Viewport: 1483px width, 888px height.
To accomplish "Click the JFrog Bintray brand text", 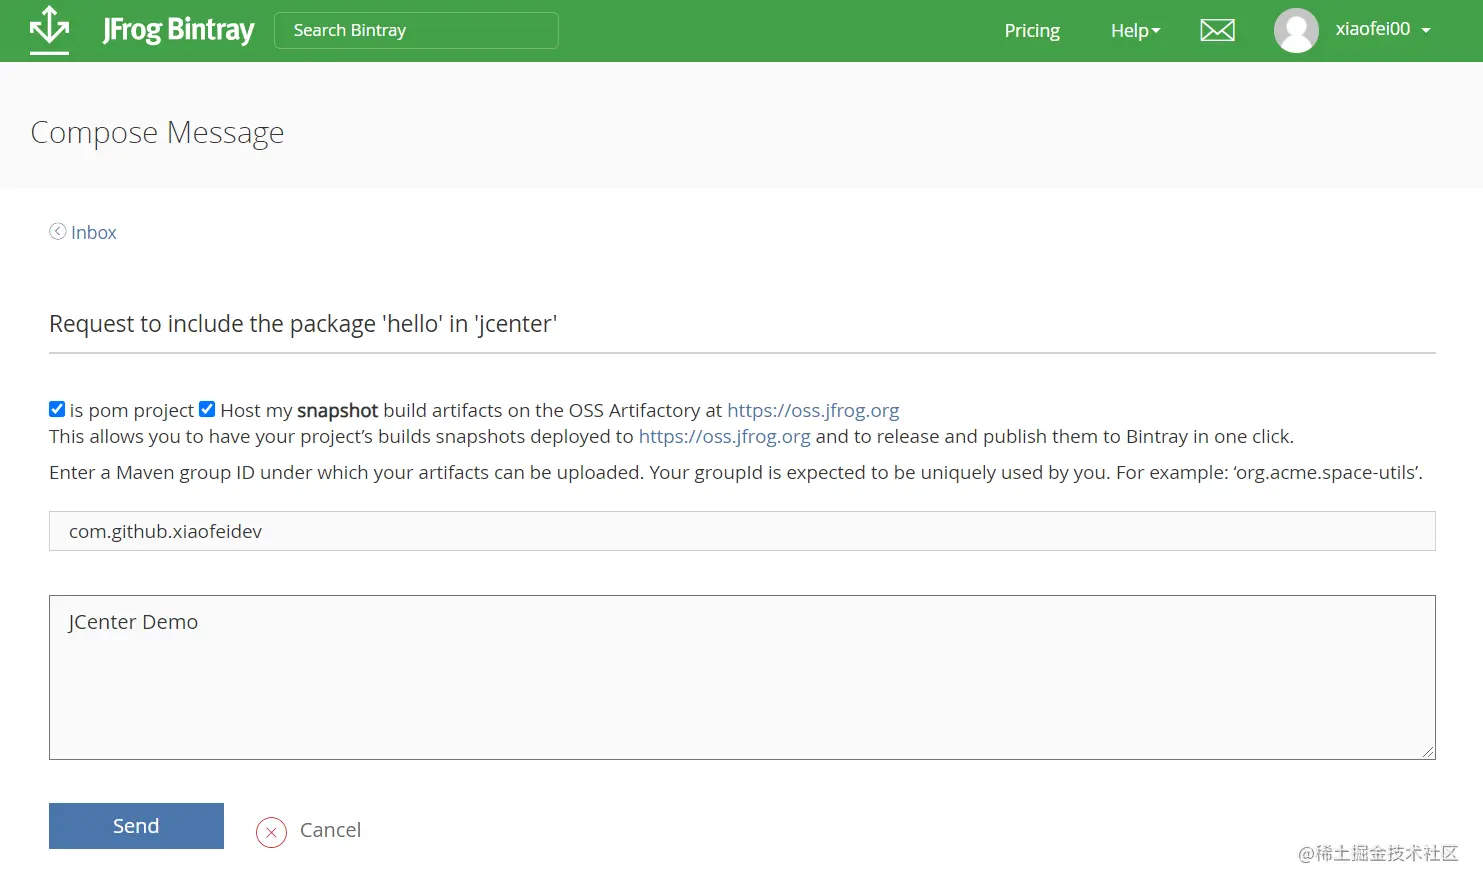I will tap(178, 30).
